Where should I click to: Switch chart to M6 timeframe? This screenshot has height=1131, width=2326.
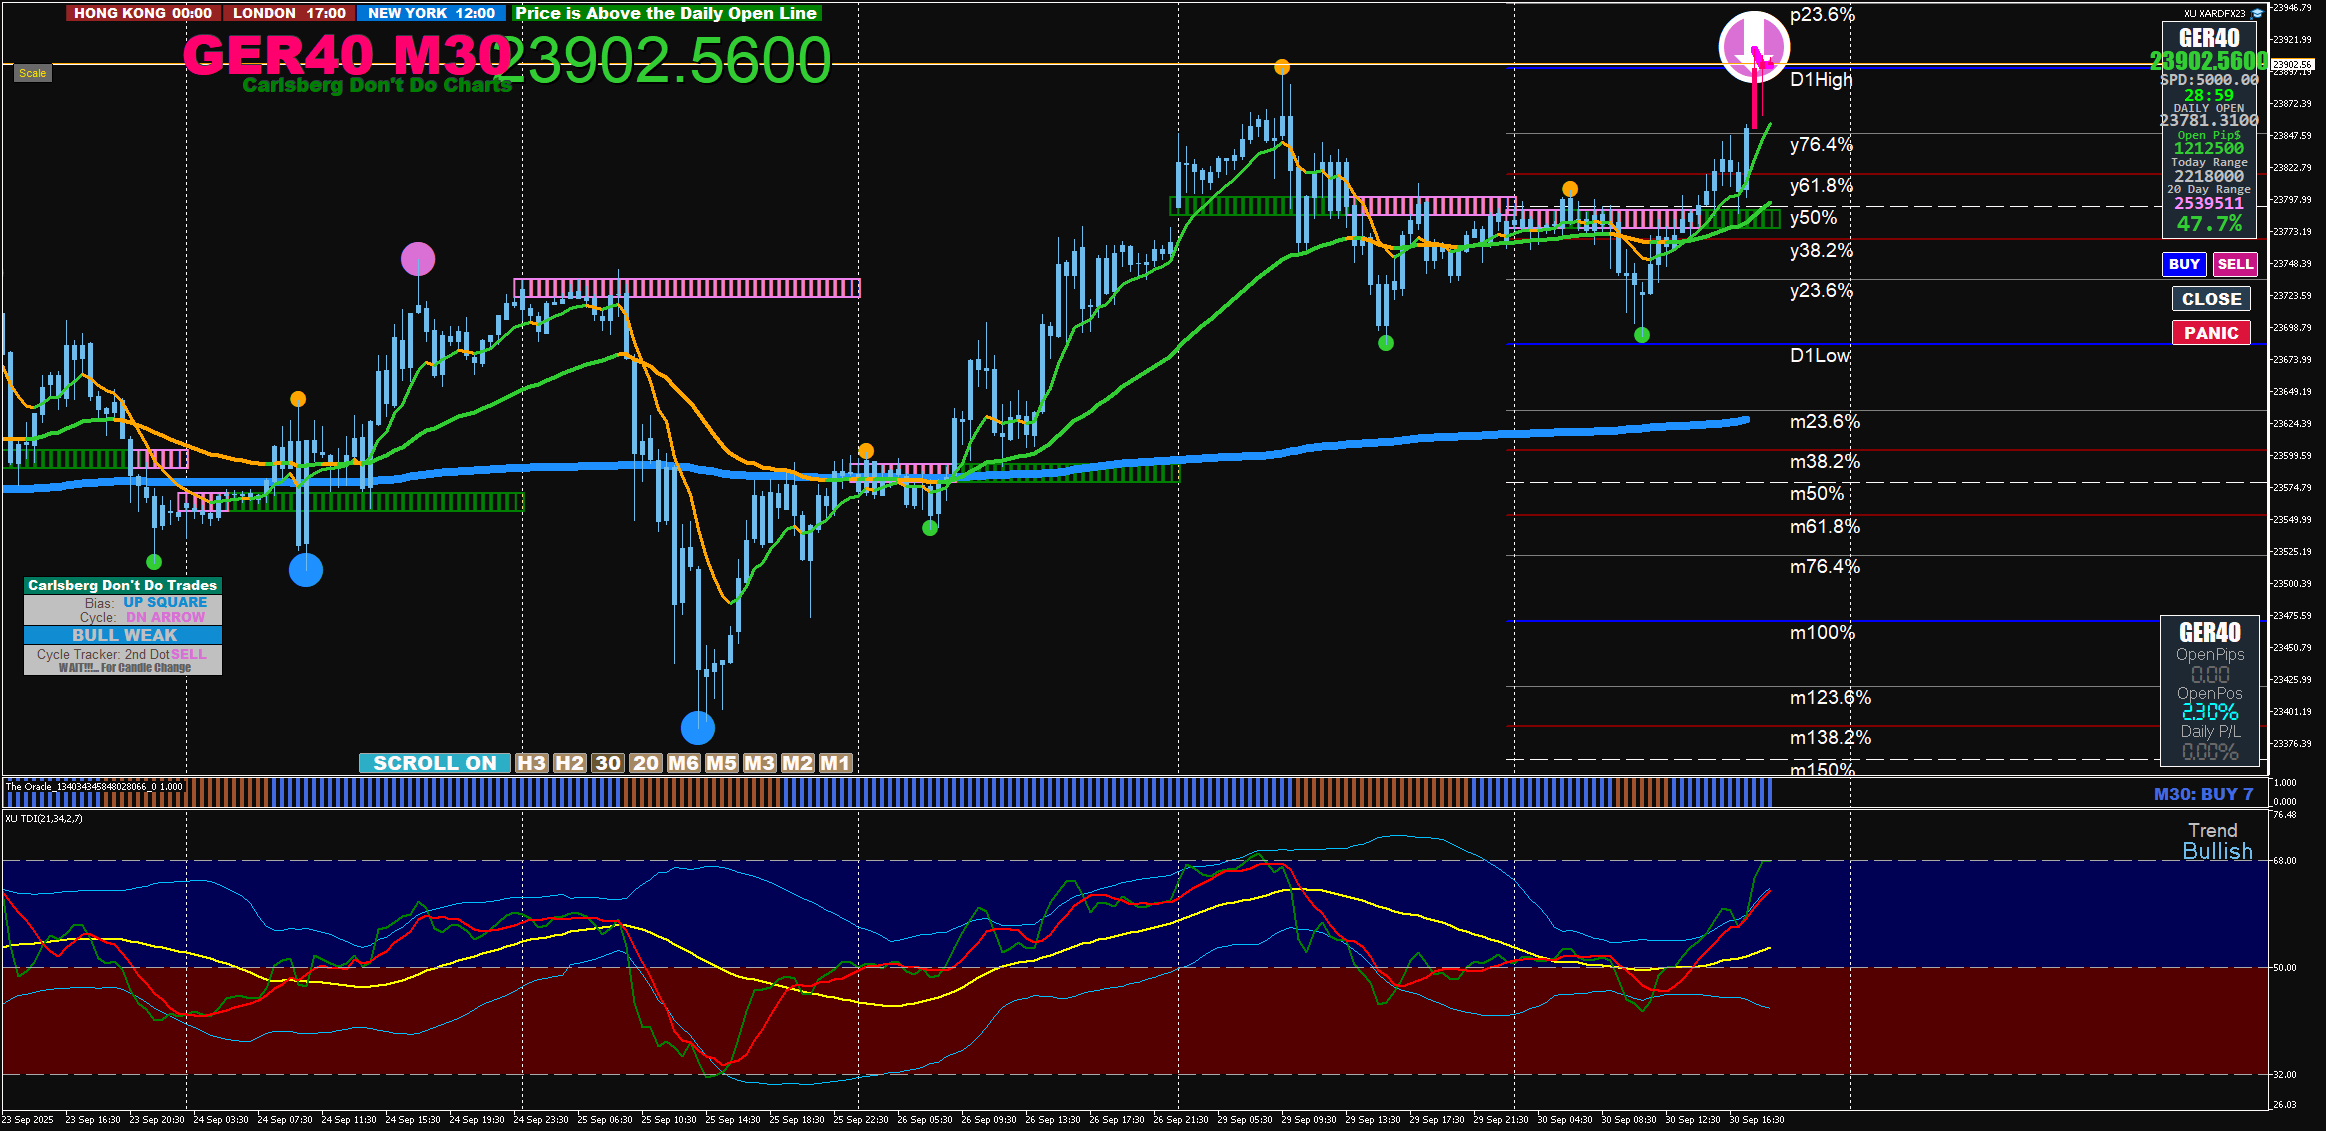tap(683, 763)
